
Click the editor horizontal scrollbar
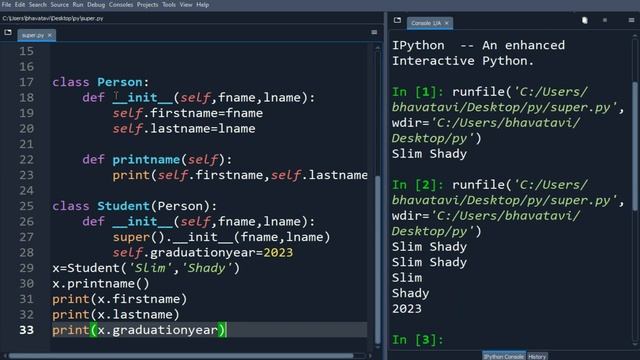(181, 356)
